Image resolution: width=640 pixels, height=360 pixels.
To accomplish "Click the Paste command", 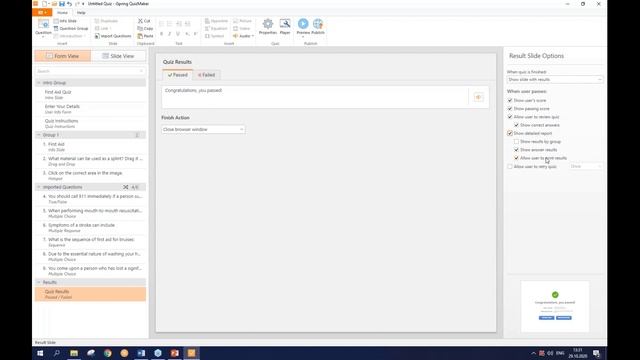I will point(145,36).
